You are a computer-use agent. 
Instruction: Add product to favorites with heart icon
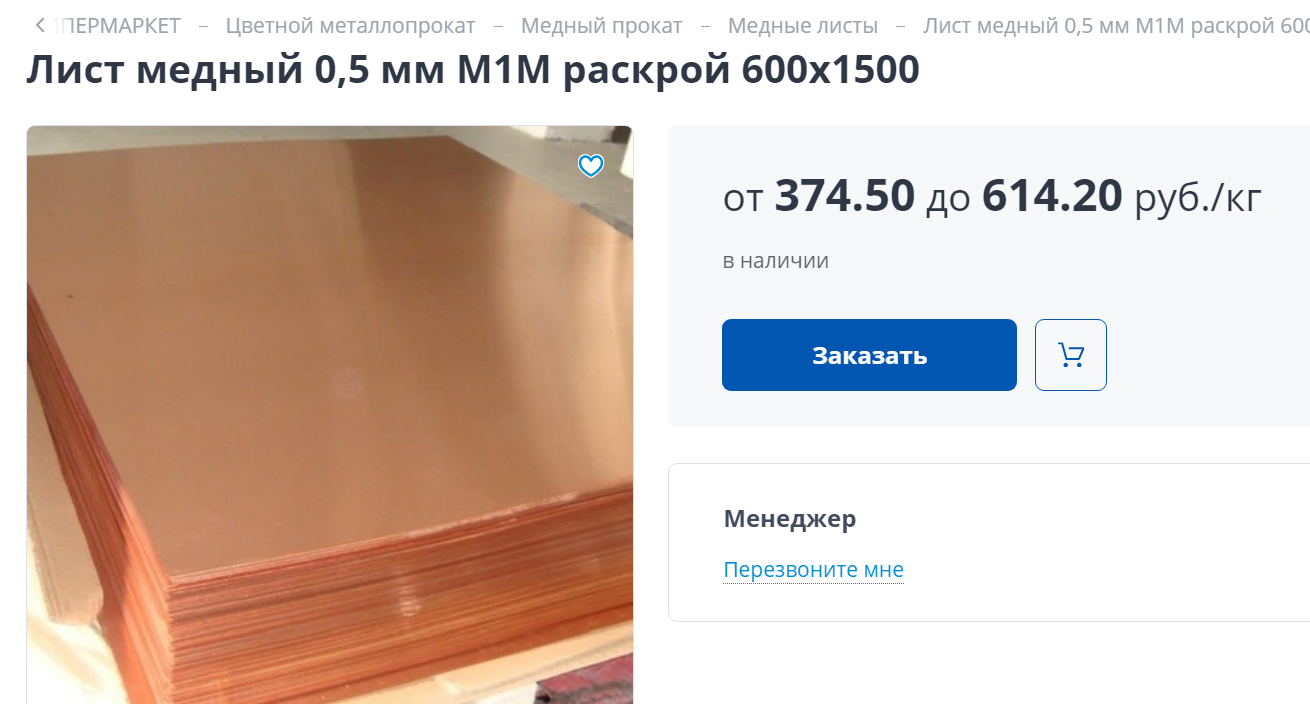tap(591, 166)
